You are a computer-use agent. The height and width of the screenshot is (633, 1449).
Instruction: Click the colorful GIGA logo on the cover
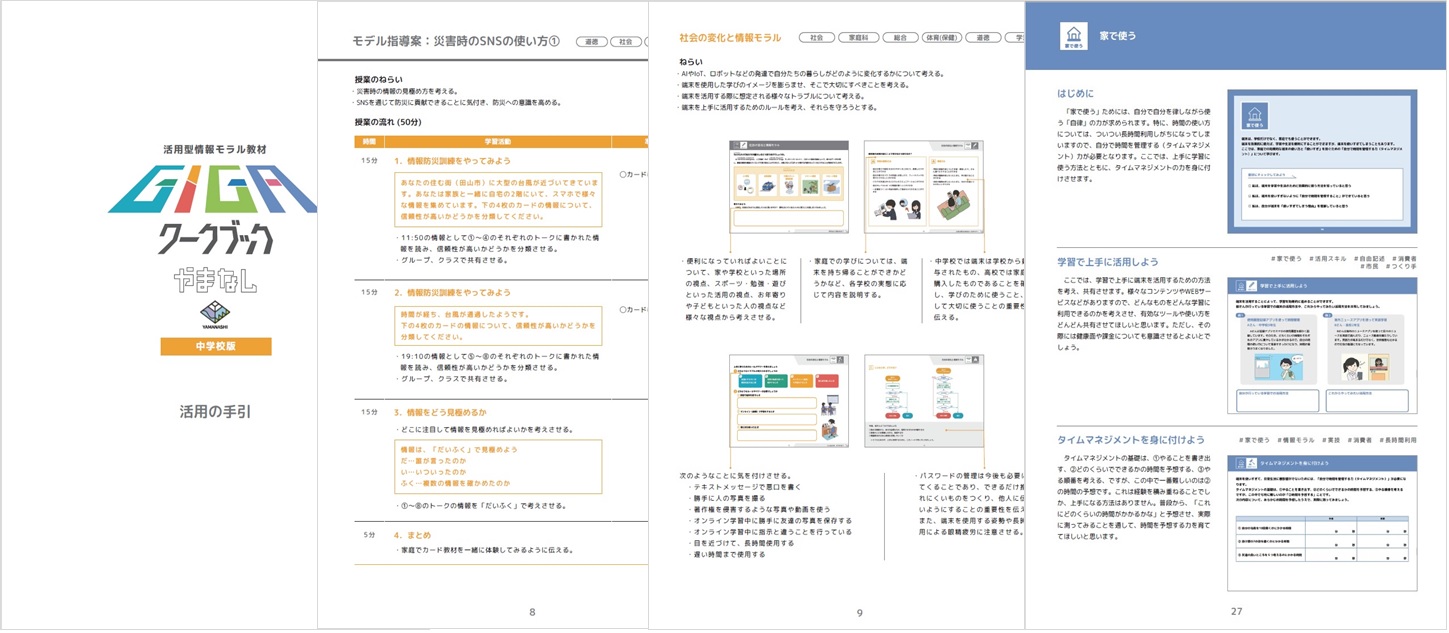[213, 190]
